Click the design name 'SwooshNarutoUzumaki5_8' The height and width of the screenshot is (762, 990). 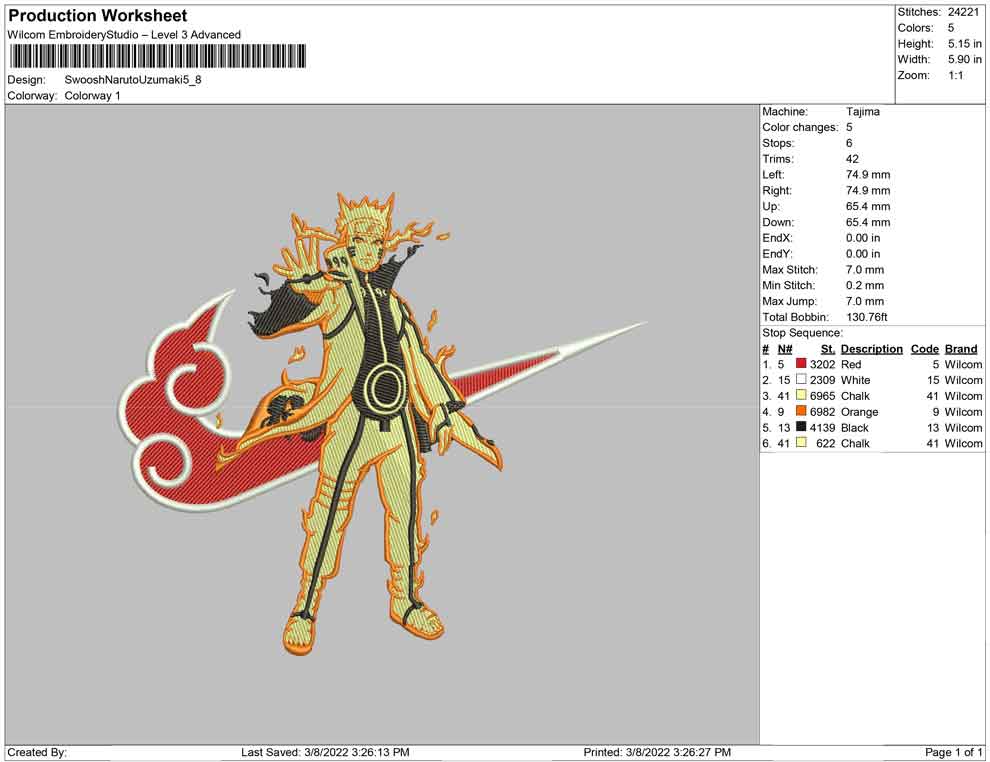(133, 80)
